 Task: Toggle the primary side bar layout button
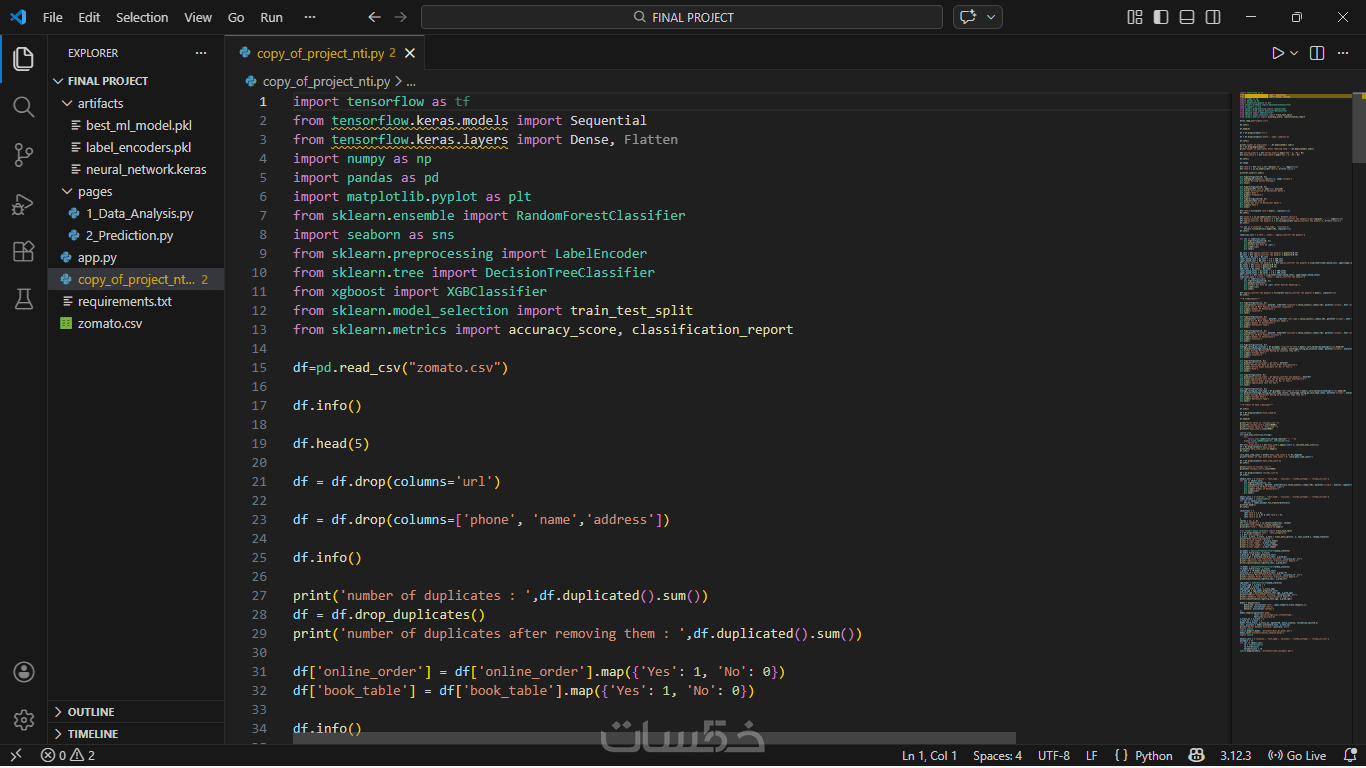(x=1161, y=17)
